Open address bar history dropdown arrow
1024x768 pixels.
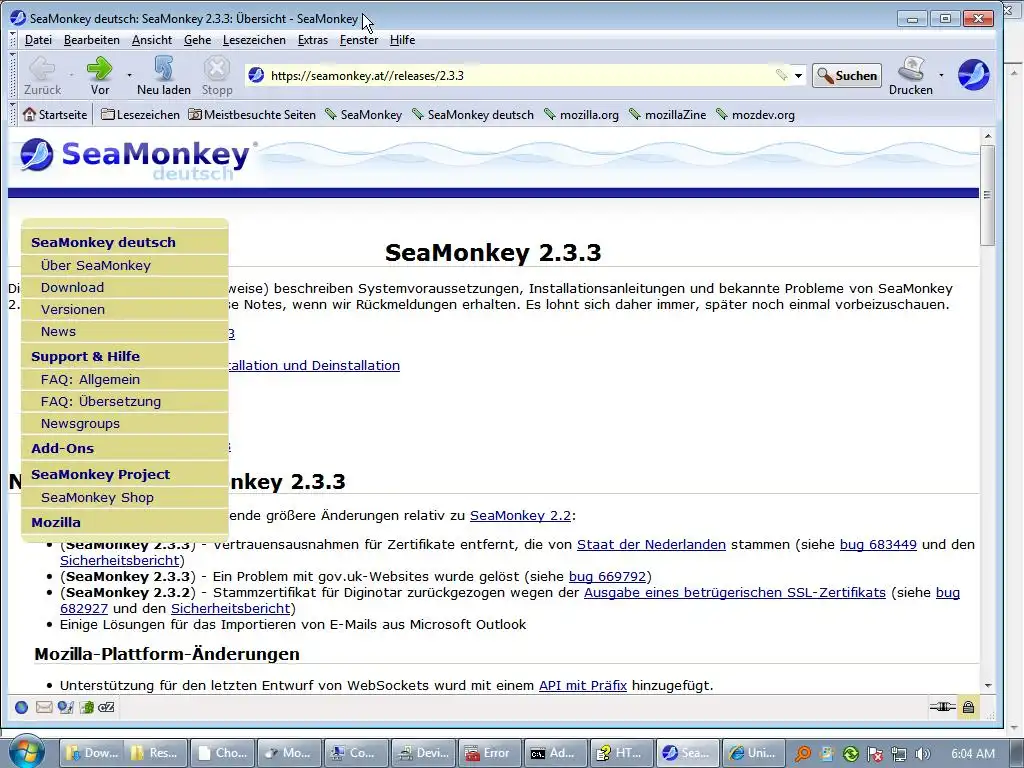point(798,76)
